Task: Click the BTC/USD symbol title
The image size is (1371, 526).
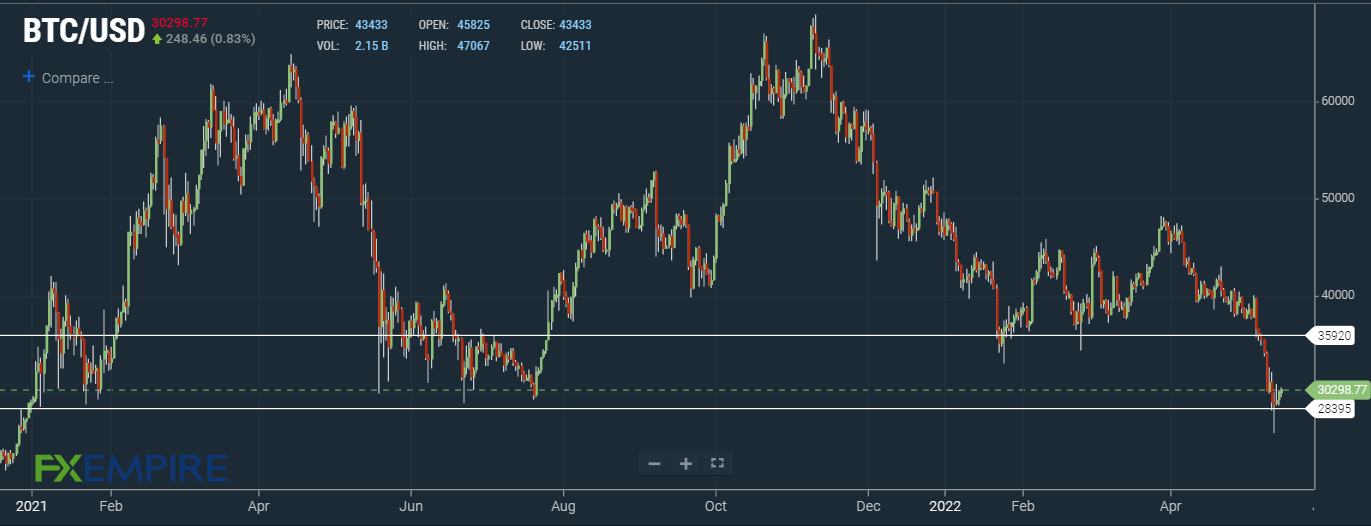Action: pos(84,32)
